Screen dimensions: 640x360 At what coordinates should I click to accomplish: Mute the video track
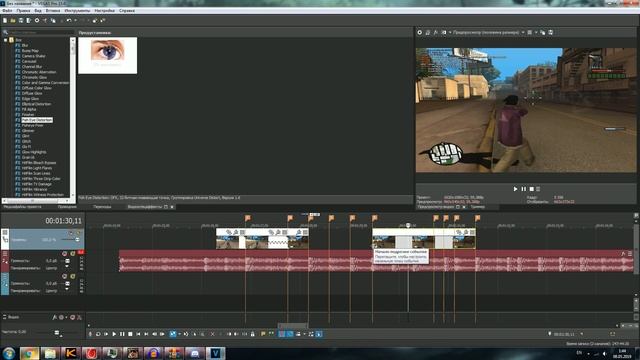click(x=70, y=233)
